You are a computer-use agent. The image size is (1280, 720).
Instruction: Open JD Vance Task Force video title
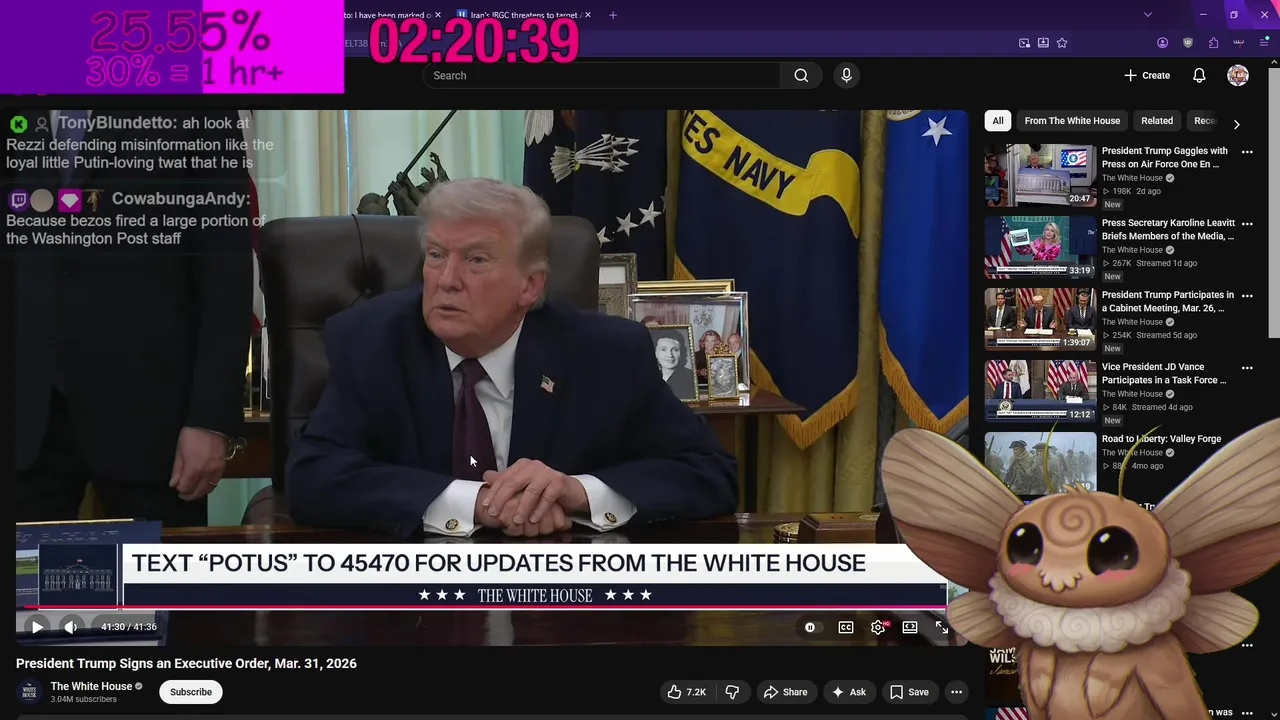(x=1164, y=374)
